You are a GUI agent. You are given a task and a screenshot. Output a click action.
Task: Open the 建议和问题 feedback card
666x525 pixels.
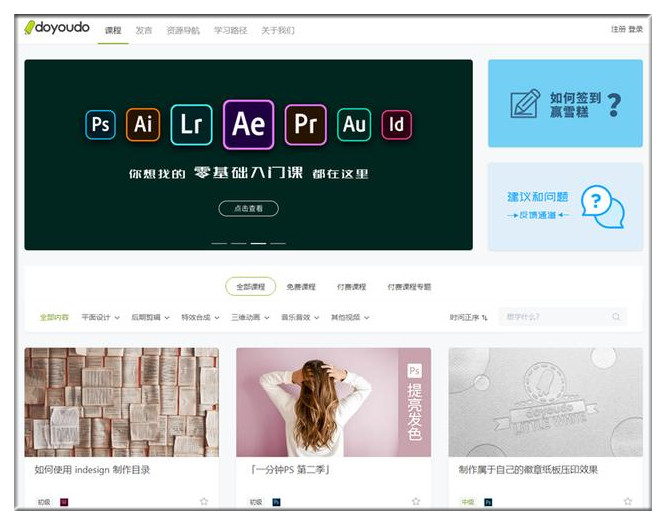[565, 206]
